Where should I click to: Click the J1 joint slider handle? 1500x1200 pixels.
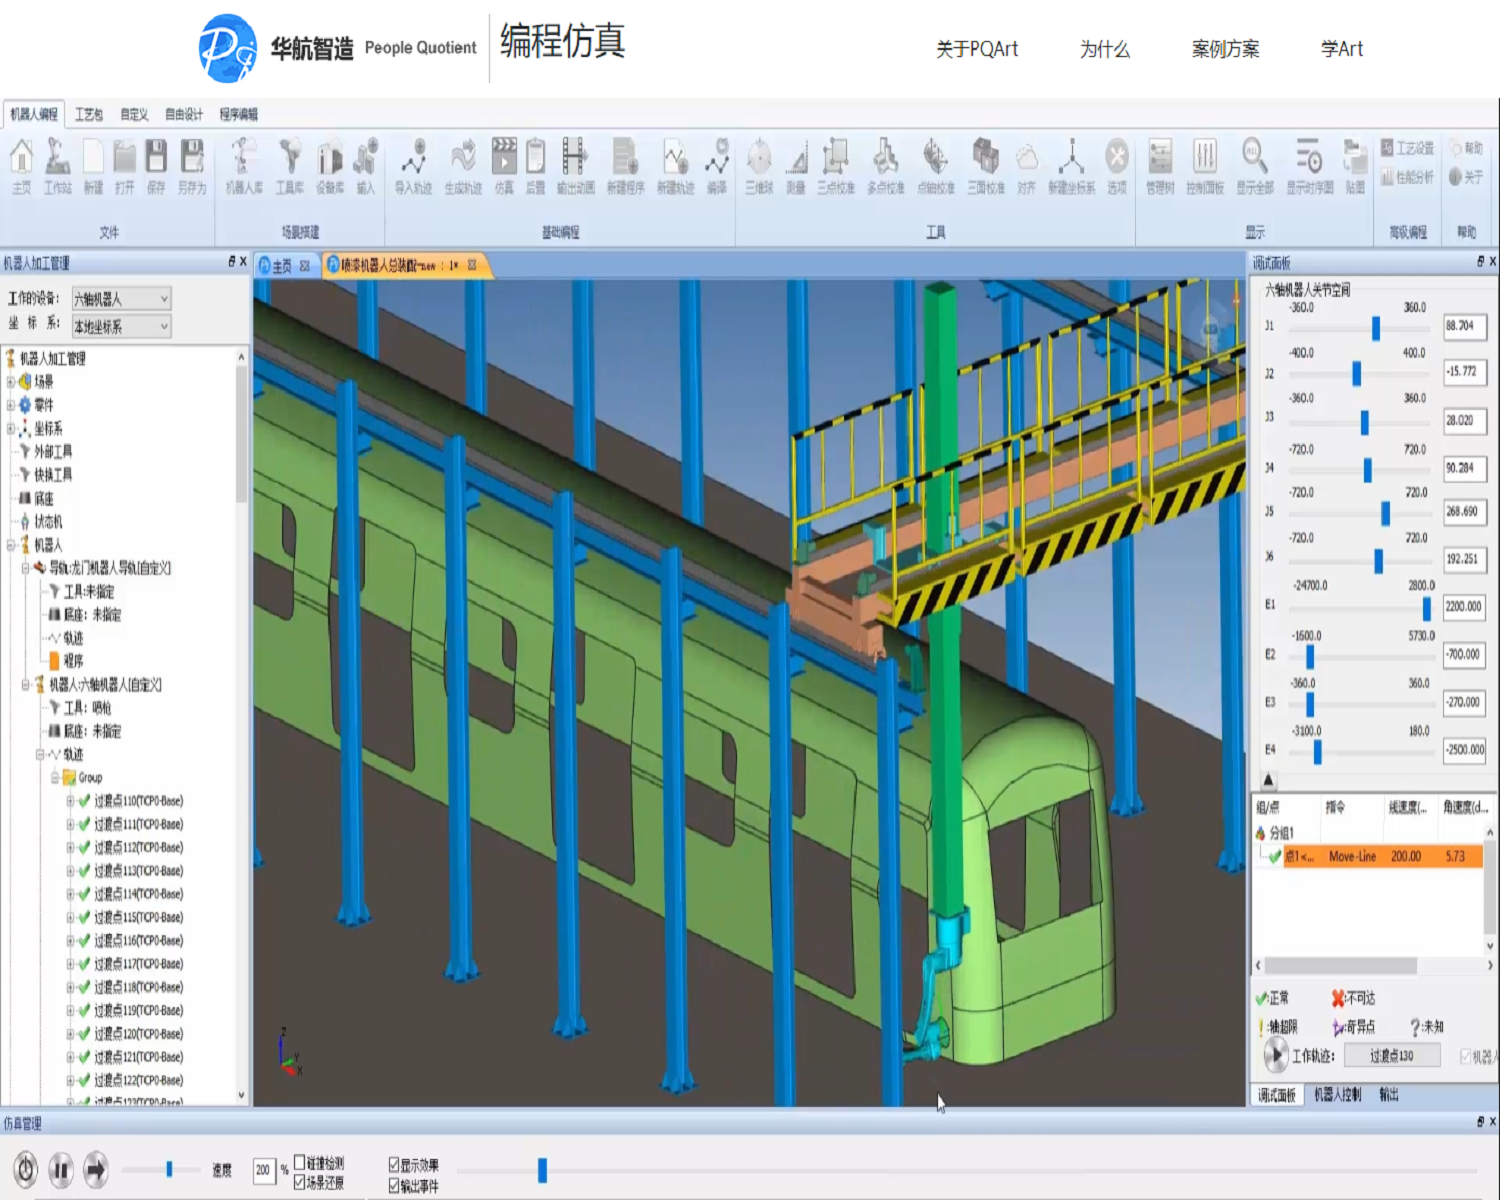click(1376, 328)
